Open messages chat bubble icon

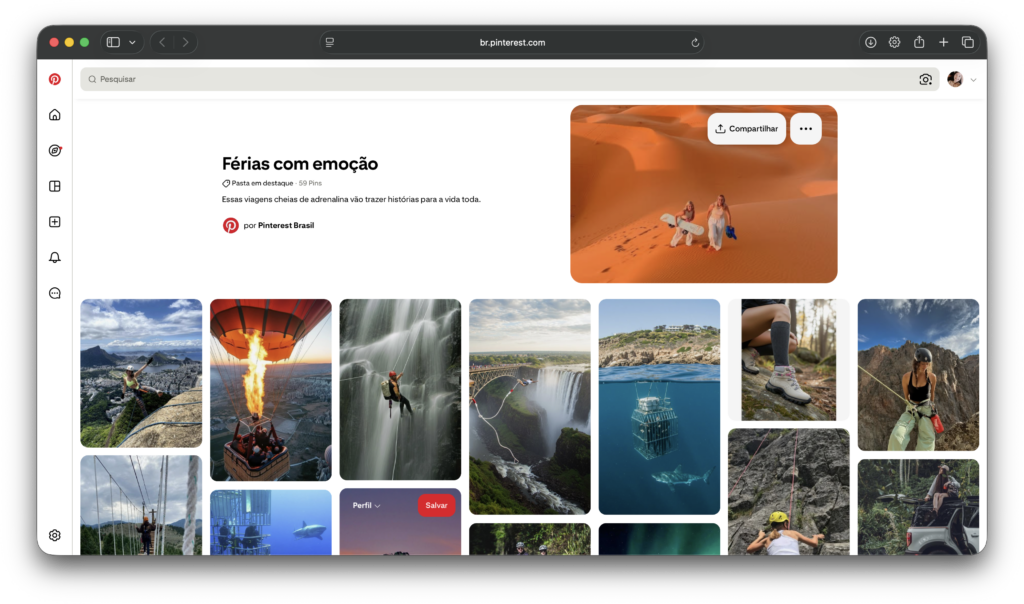point(55,293)
